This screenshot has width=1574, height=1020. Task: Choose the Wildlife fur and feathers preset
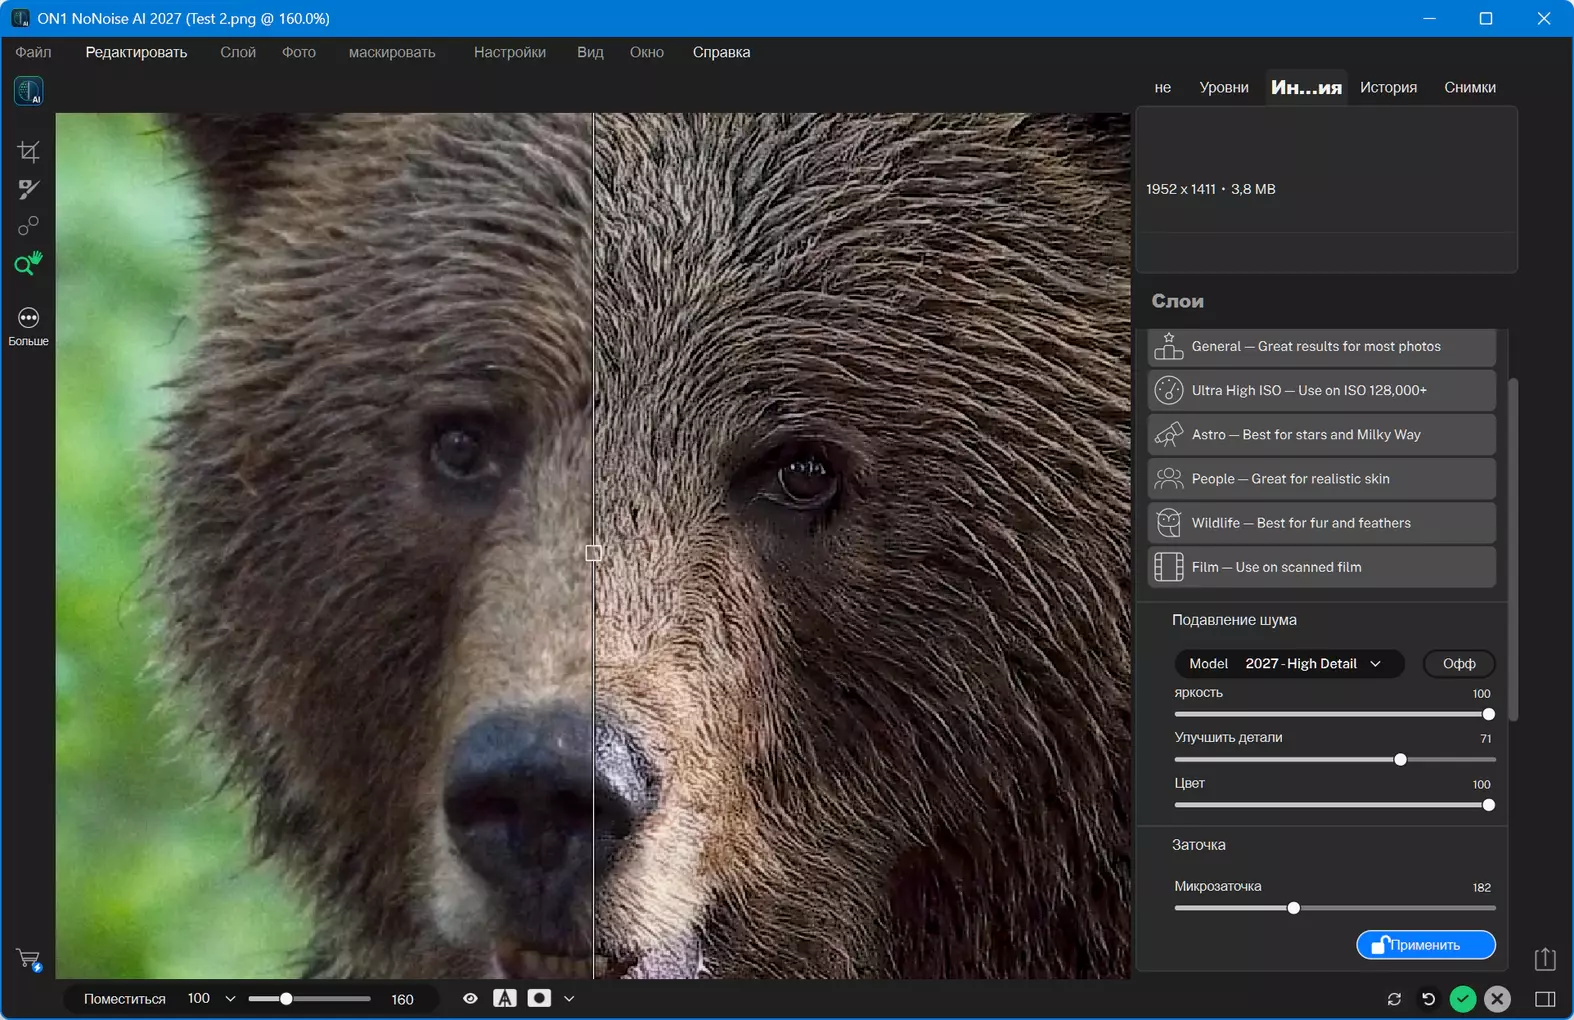click(x=1321, y=523)
